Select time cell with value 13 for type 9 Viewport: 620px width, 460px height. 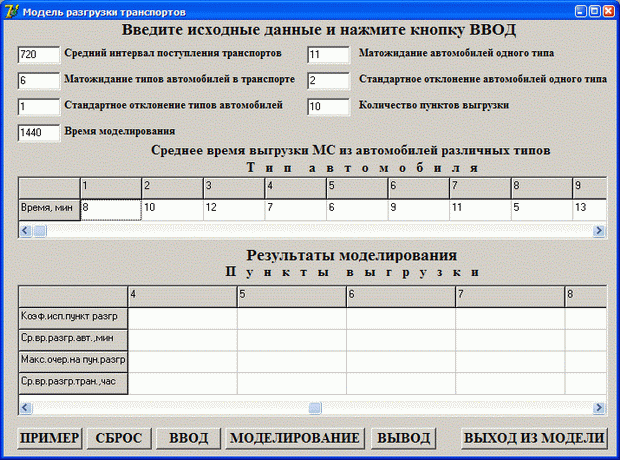(590, 210)
